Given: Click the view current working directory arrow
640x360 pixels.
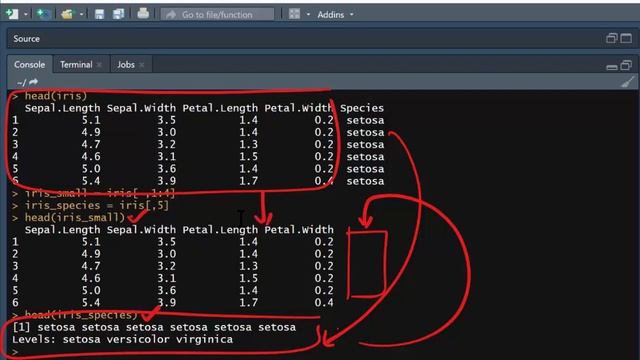Looking at the screenshot, I should 33,82.
